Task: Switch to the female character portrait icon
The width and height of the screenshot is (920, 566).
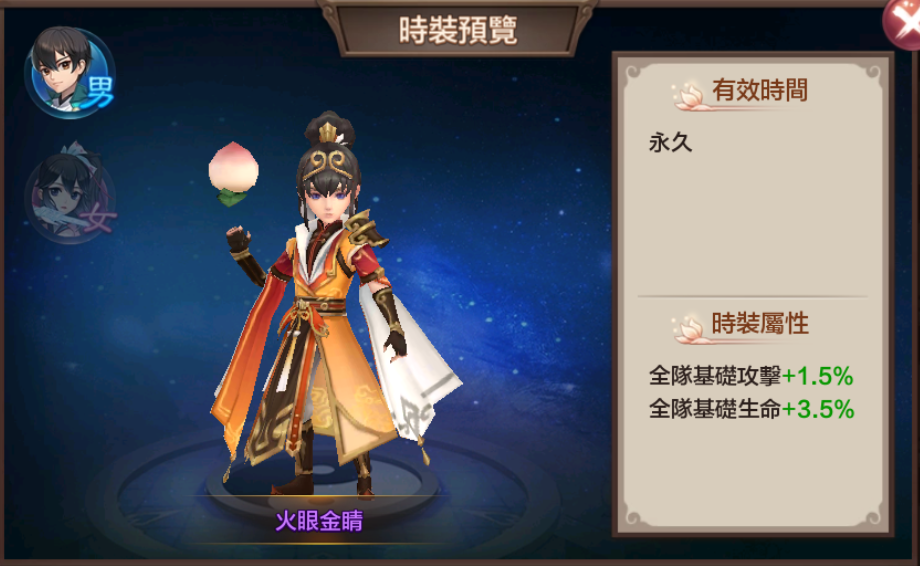Action: coord(70,192)
